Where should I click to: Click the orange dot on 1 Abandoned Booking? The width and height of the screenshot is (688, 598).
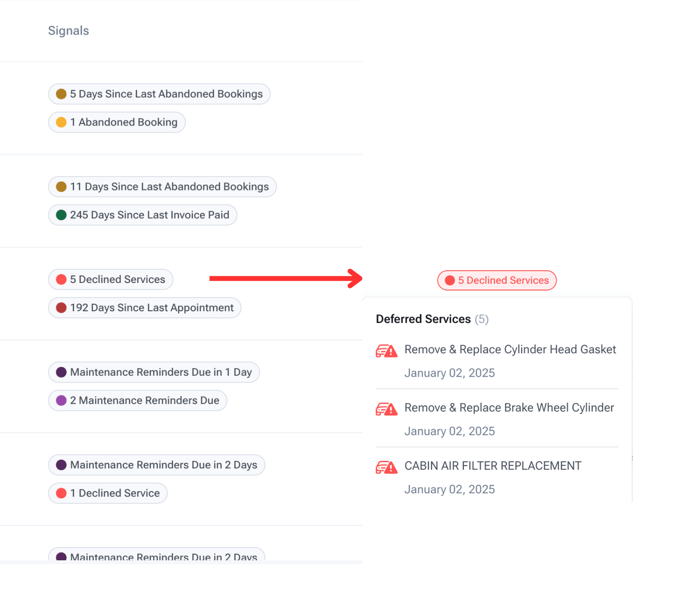click(61, 122)
